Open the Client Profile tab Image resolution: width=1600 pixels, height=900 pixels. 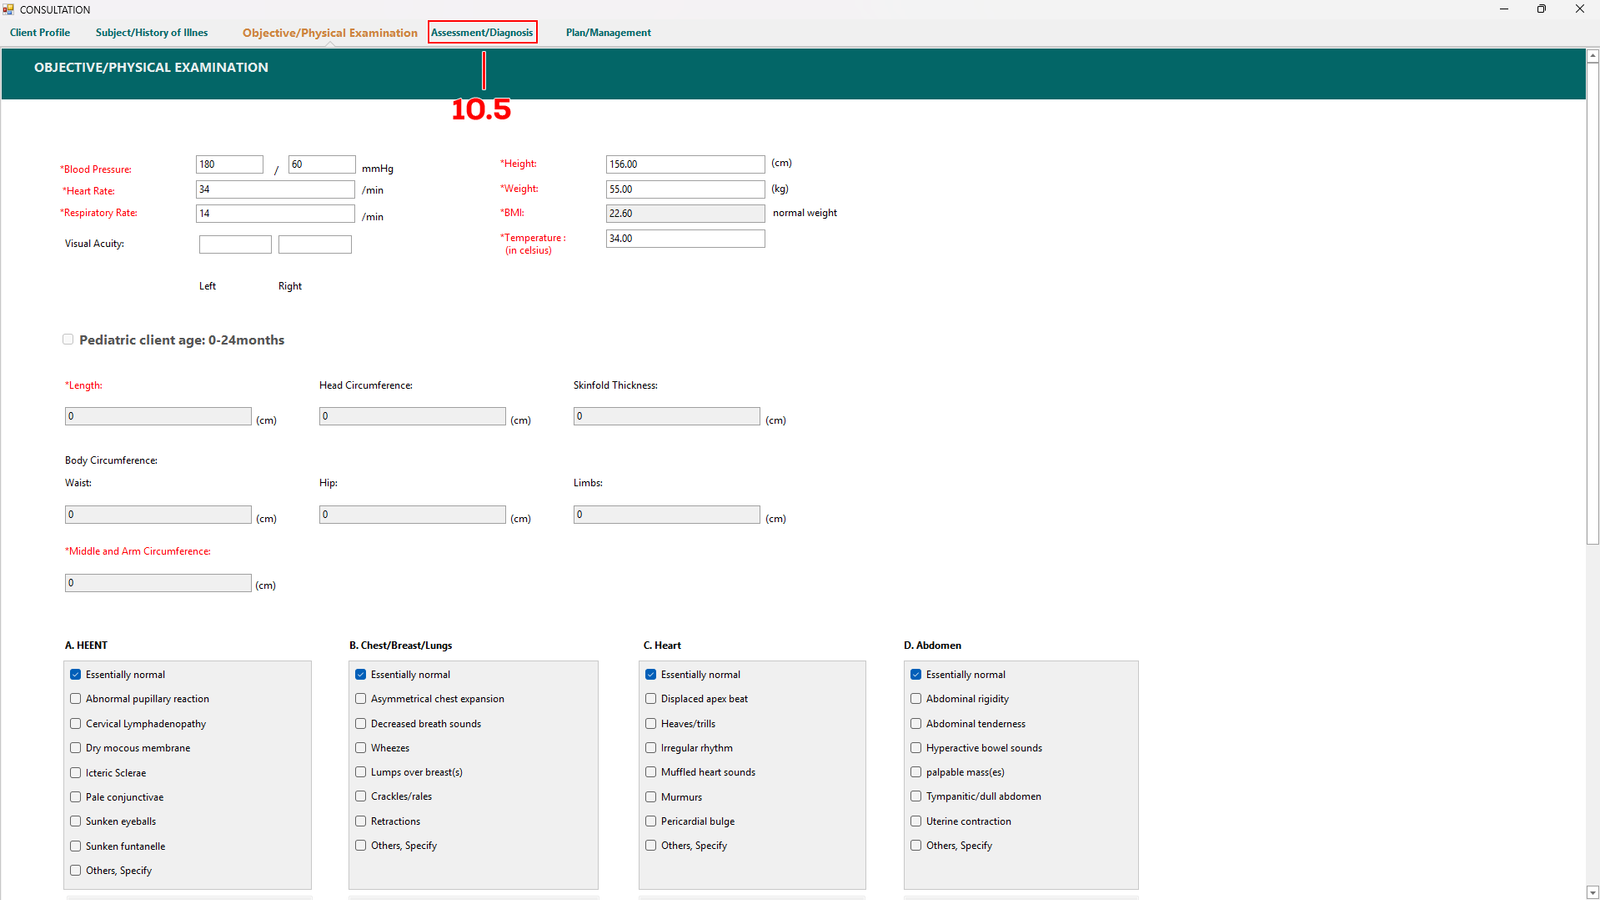40,33
